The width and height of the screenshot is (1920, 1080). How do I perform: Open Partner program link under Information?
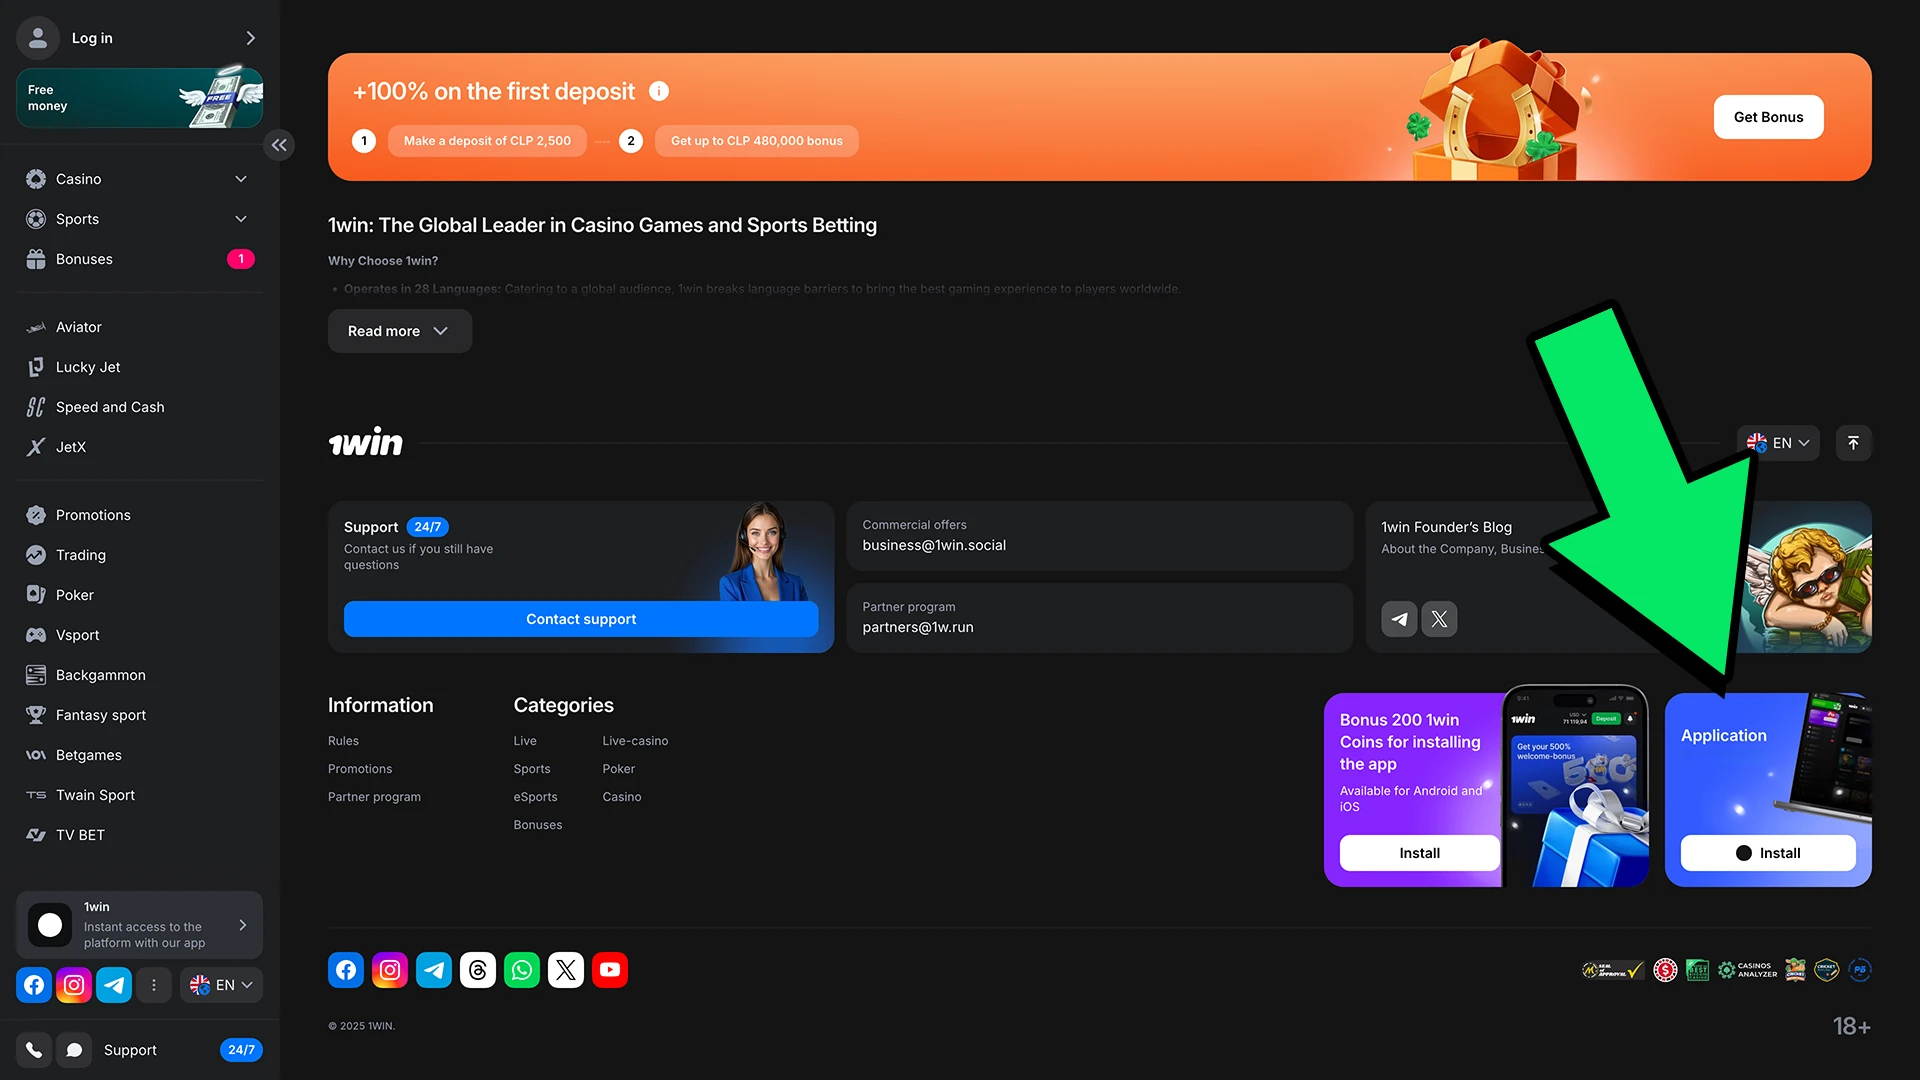[374, 797]
